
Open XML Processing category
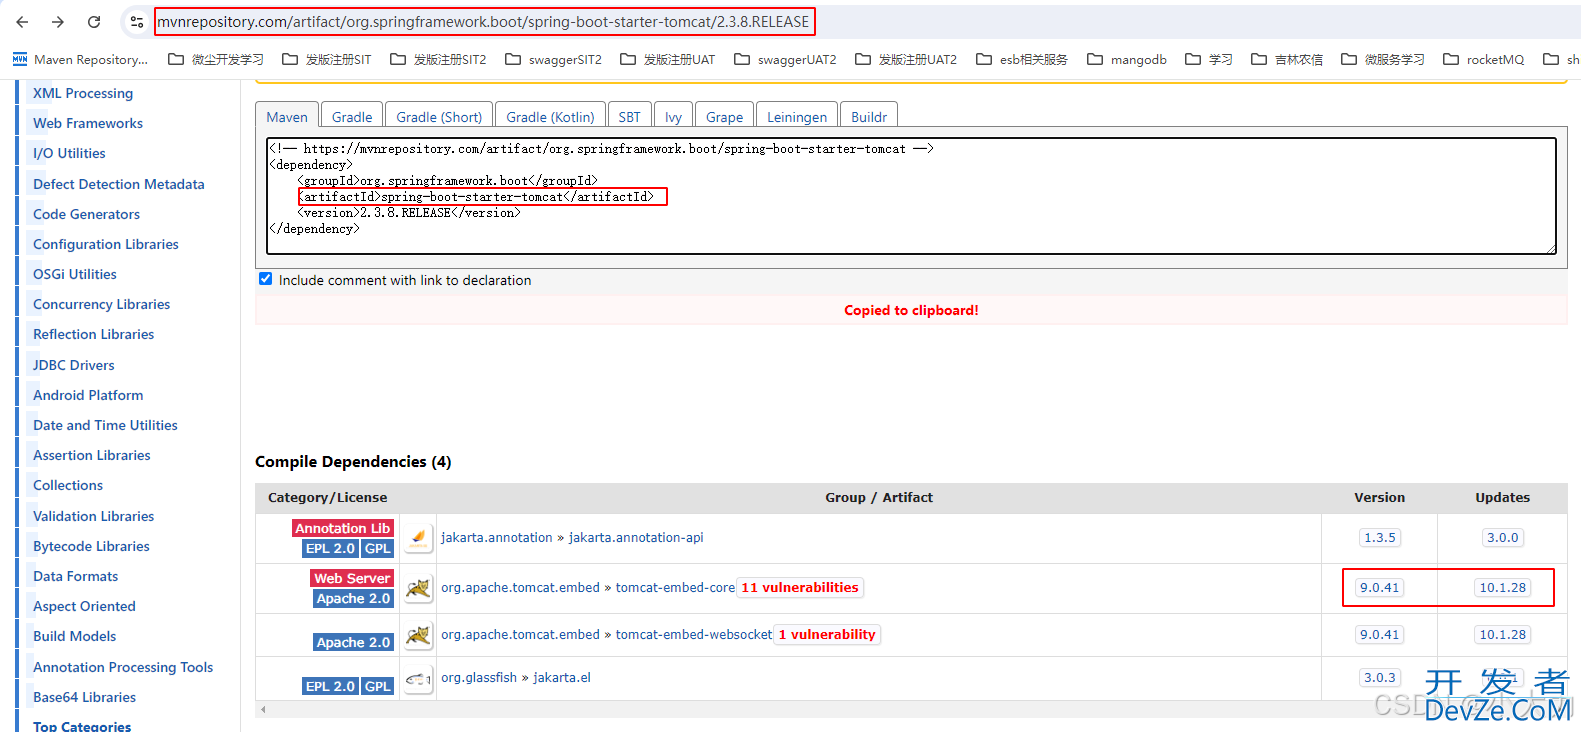(83, 93)
